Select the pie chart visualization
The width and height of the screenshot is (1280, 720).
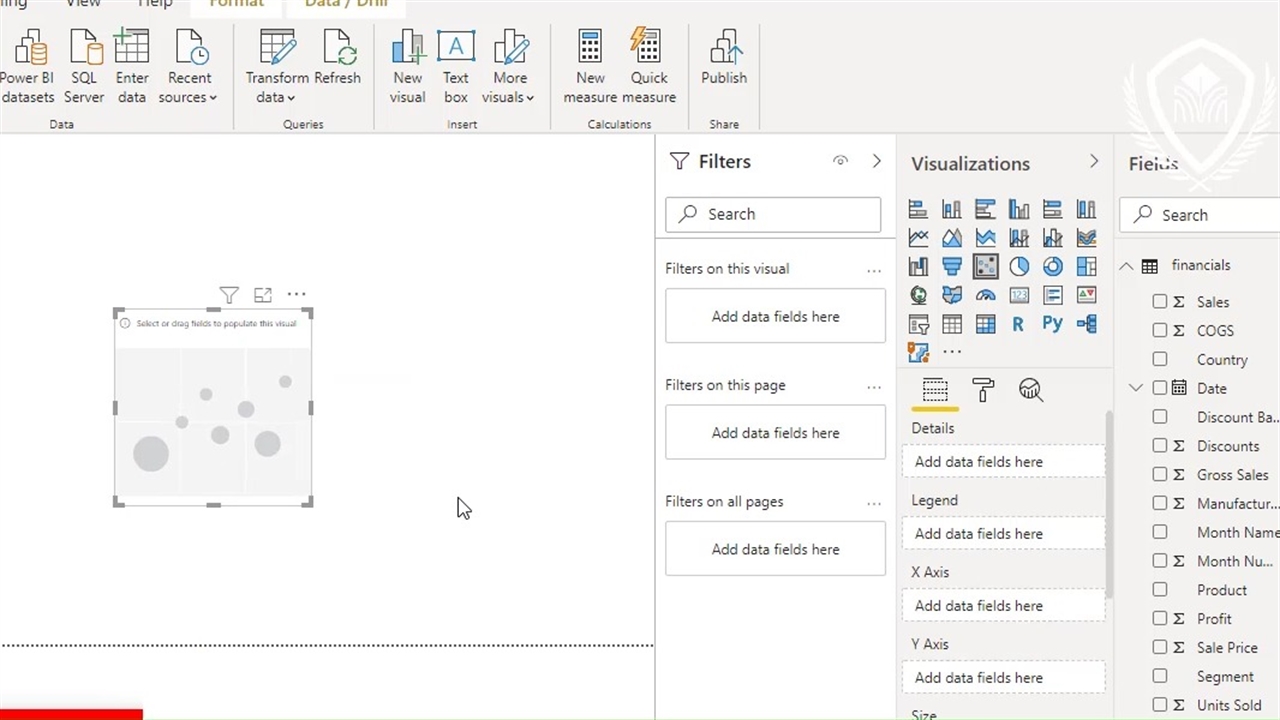(x=1019, y=267)
